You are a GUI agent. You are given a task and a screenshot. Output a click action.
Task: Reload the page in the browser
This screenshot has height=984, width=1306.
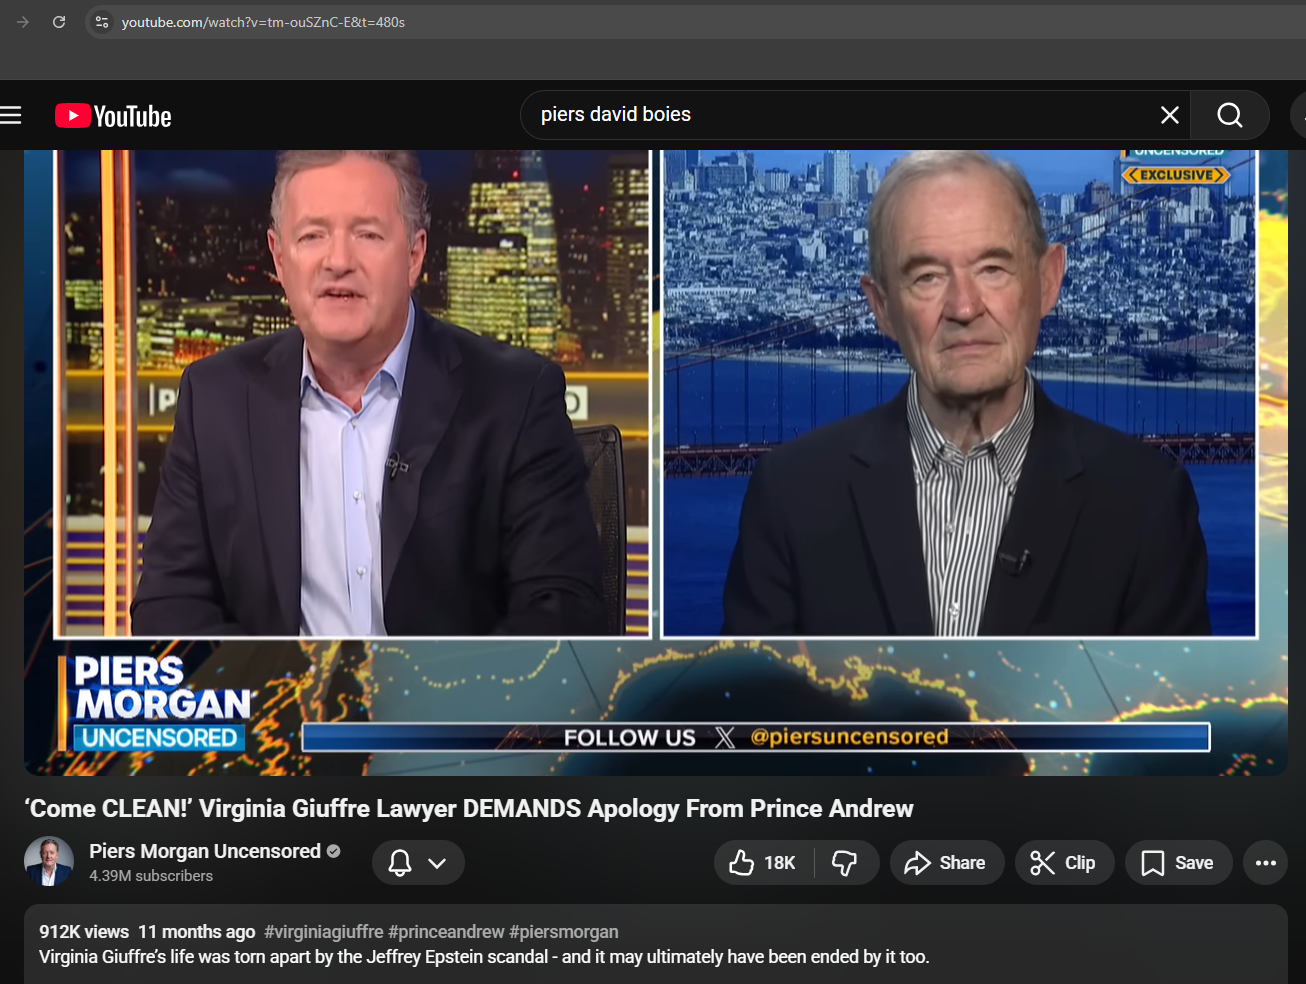tap(59, 22)
